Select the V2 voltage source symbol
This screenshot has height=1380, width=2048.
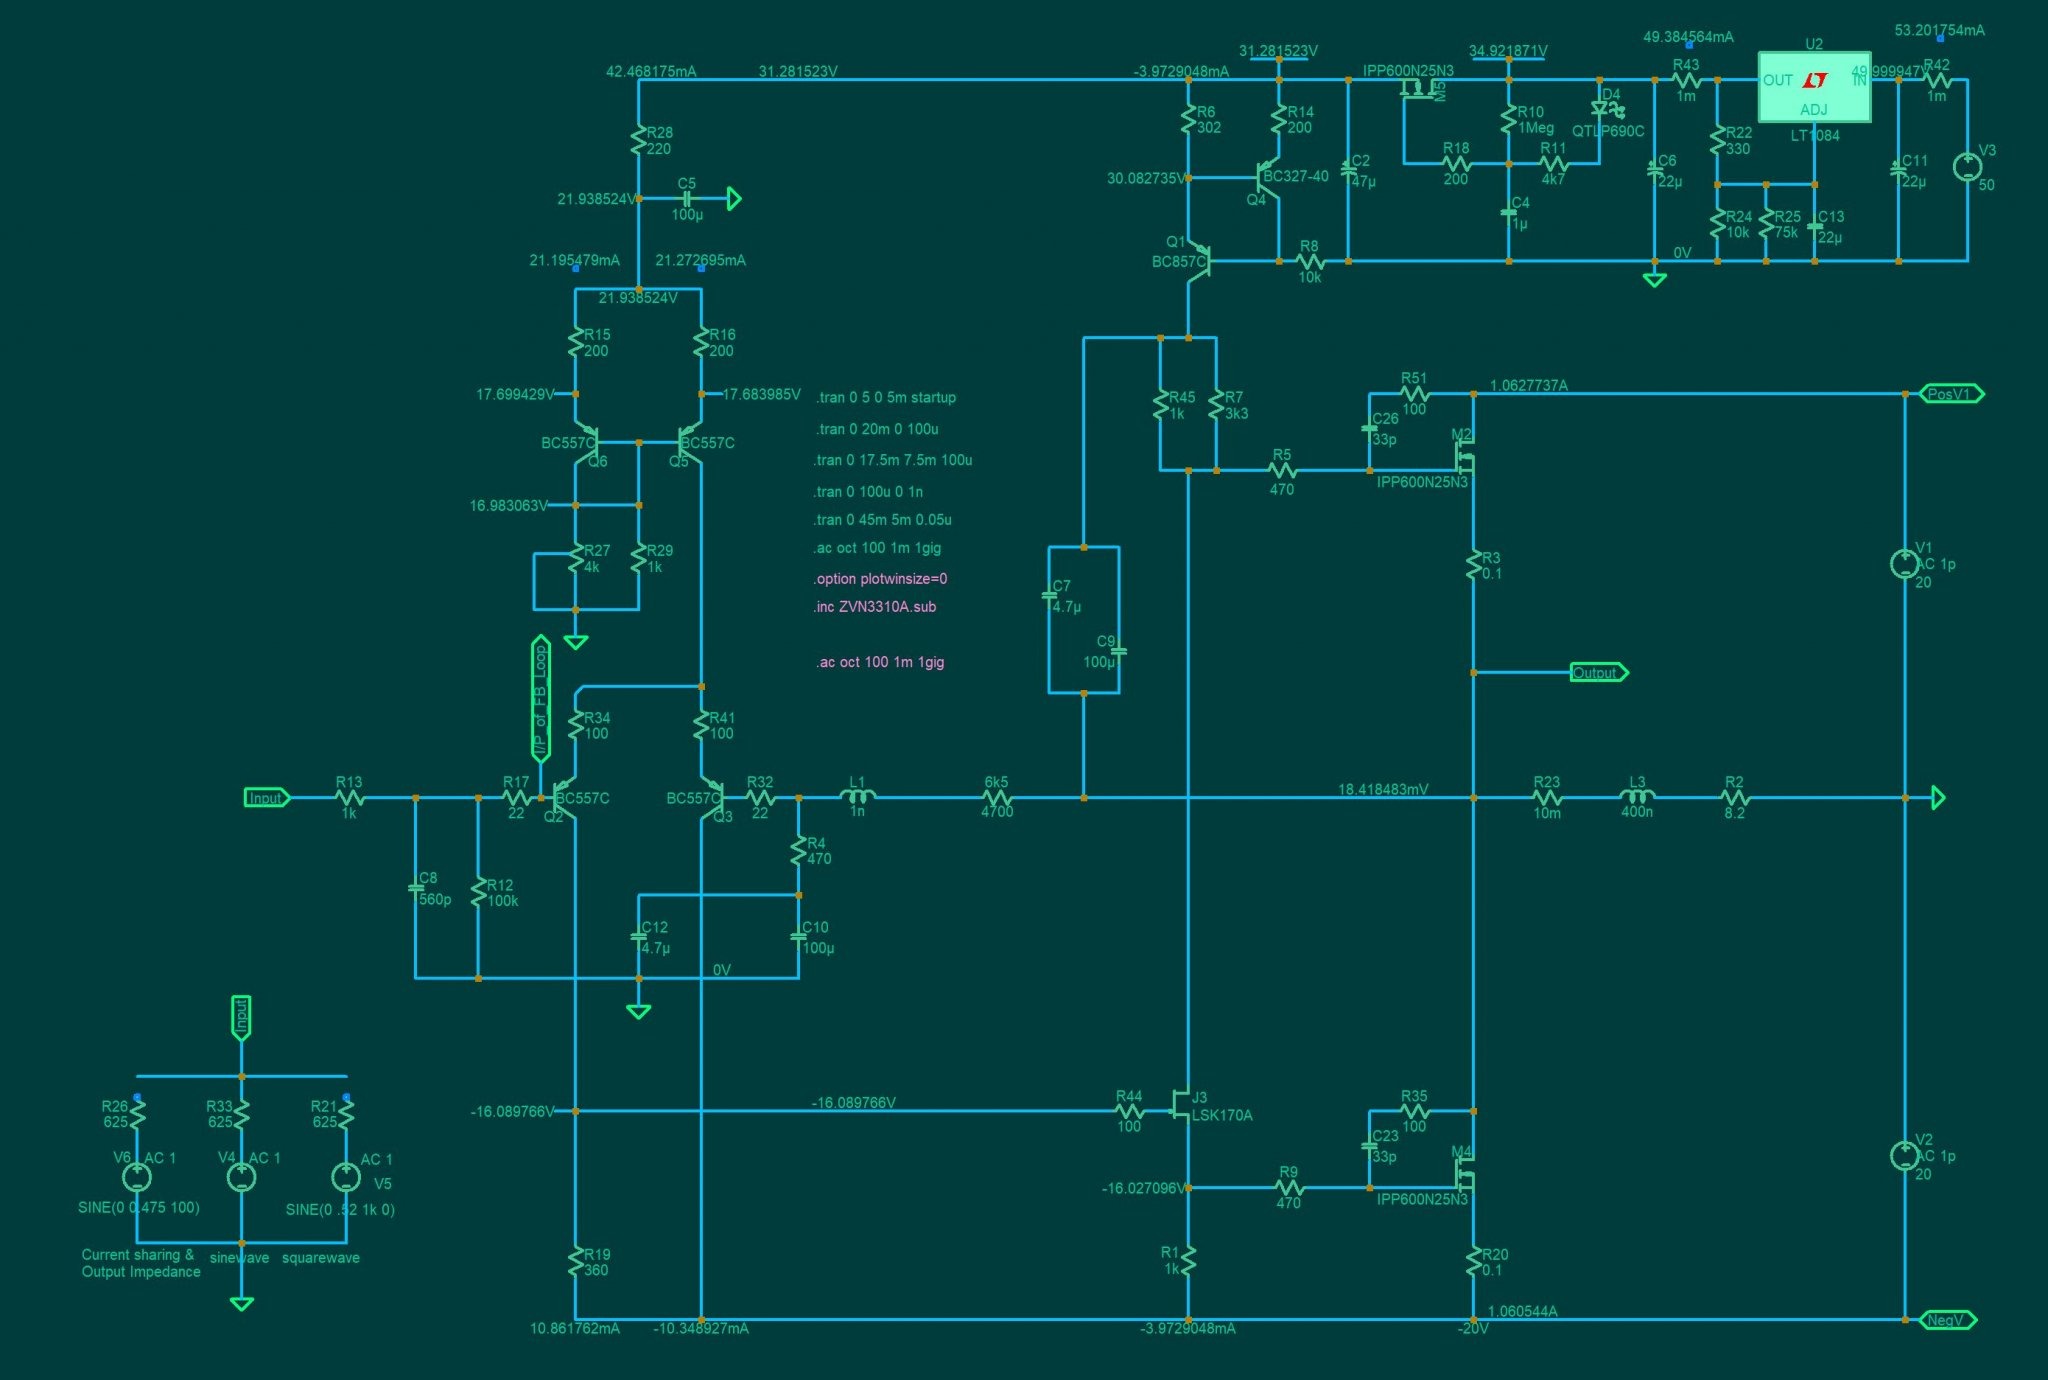[1904, 1156]
